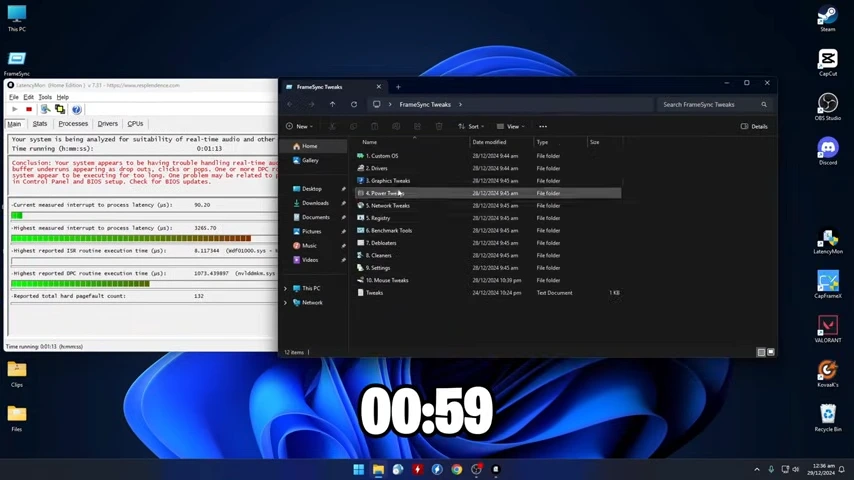The width and height of the screenshot is (854, 480).
Task: Open LatencyMon Edit menu
Action: 28,97
